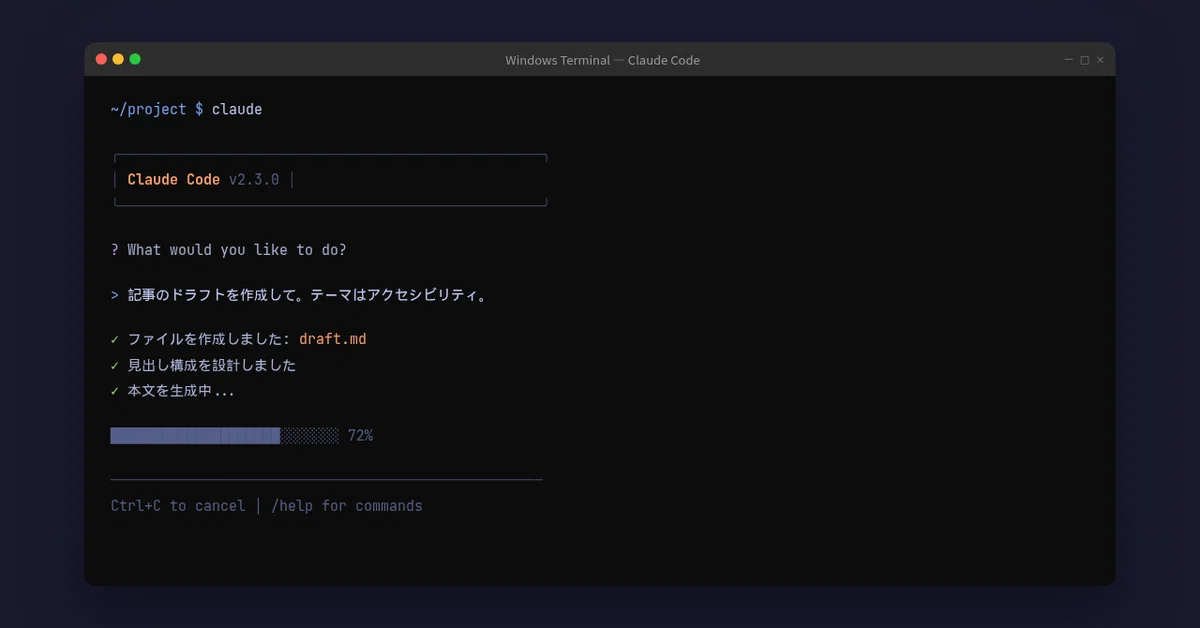The image size is (1200, 628).
Task: Click the 'Claude Code' banner title
Action: click(174, 180)
